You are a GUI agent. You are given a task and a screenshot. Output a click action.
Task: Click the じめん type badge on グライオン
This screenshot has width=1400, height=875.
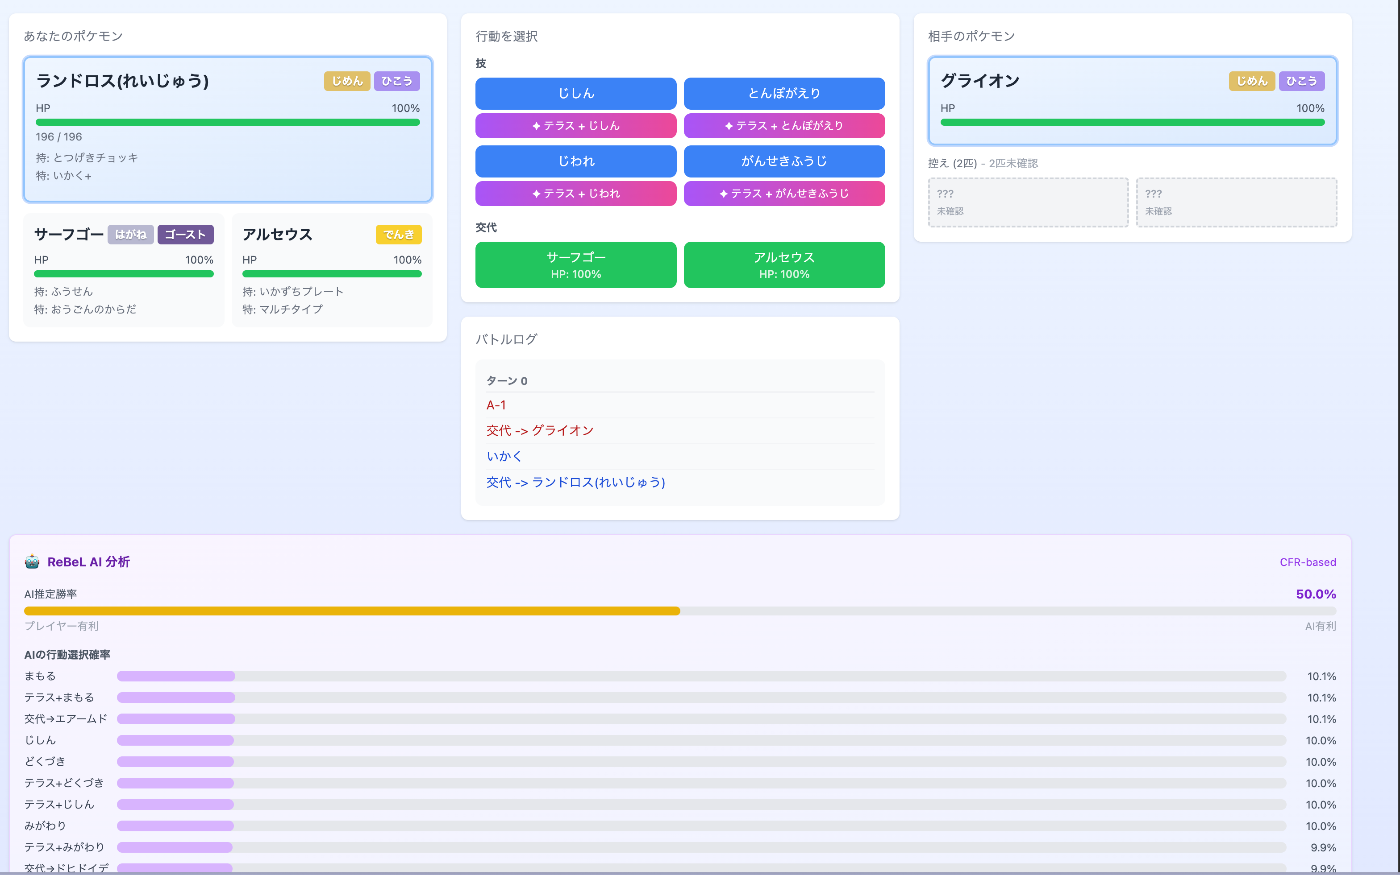coord(1252,81)
